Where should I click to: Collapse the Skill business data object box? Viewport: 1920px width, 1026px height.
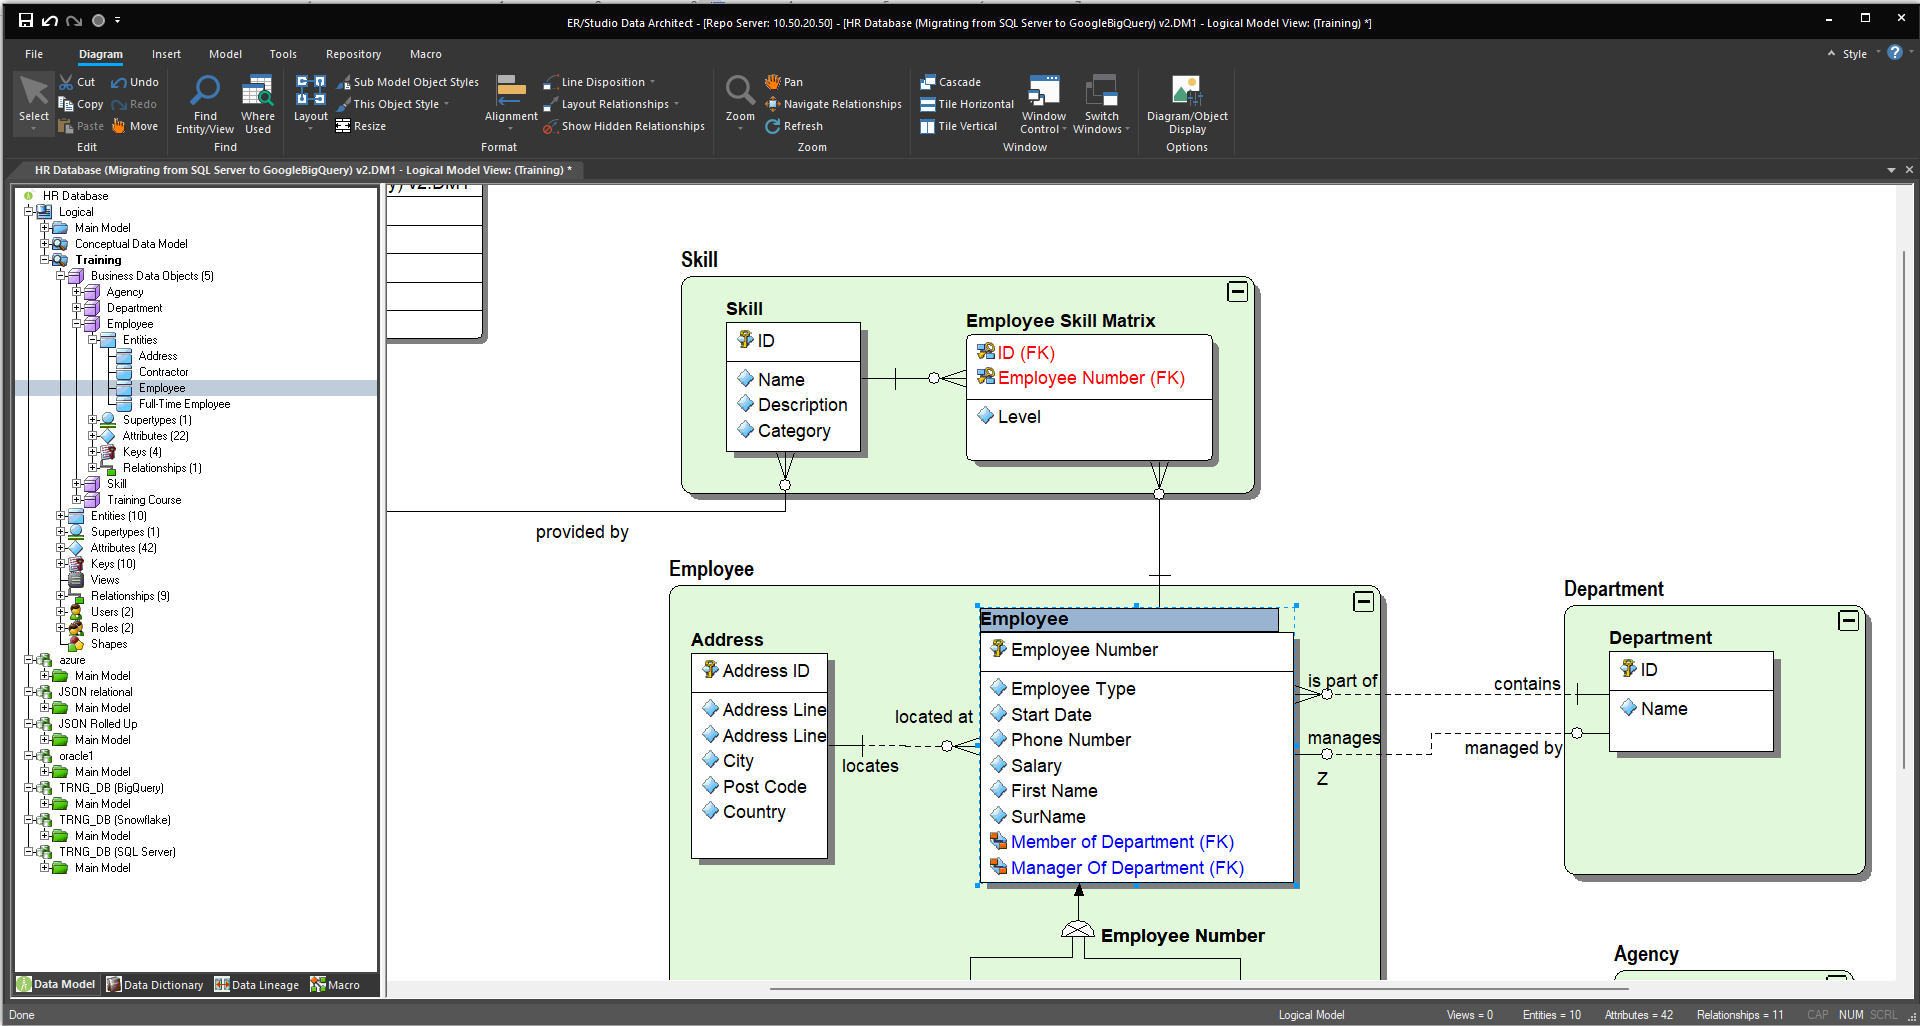pyautogui.click(x=1237, y=292)
